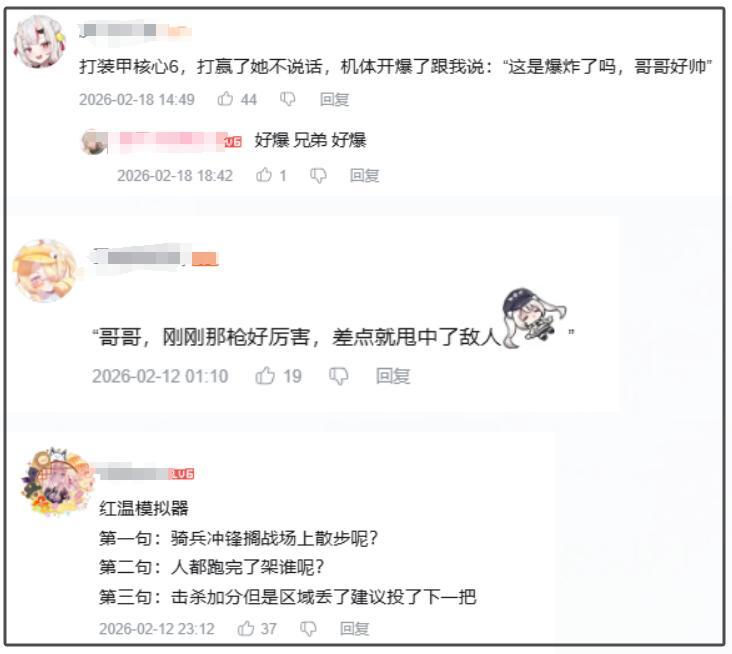Click the pink blurred username of reply author
This screenshot has height=654, width=732.
point(167,140)
